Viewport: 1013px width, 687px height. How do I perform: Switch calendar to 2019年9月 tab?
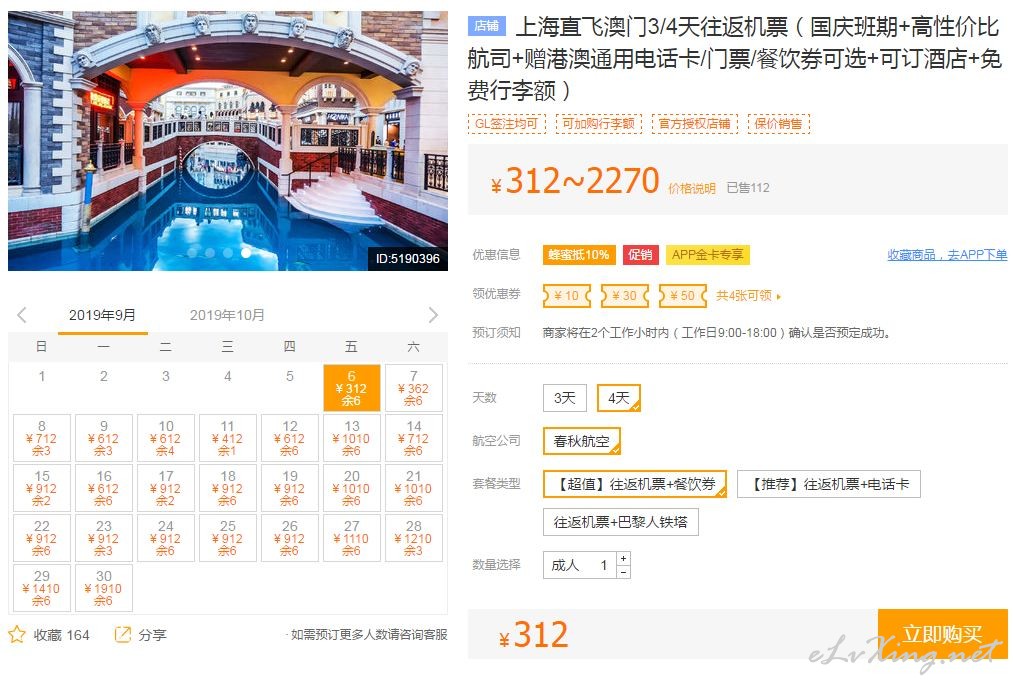coord(102,315)
